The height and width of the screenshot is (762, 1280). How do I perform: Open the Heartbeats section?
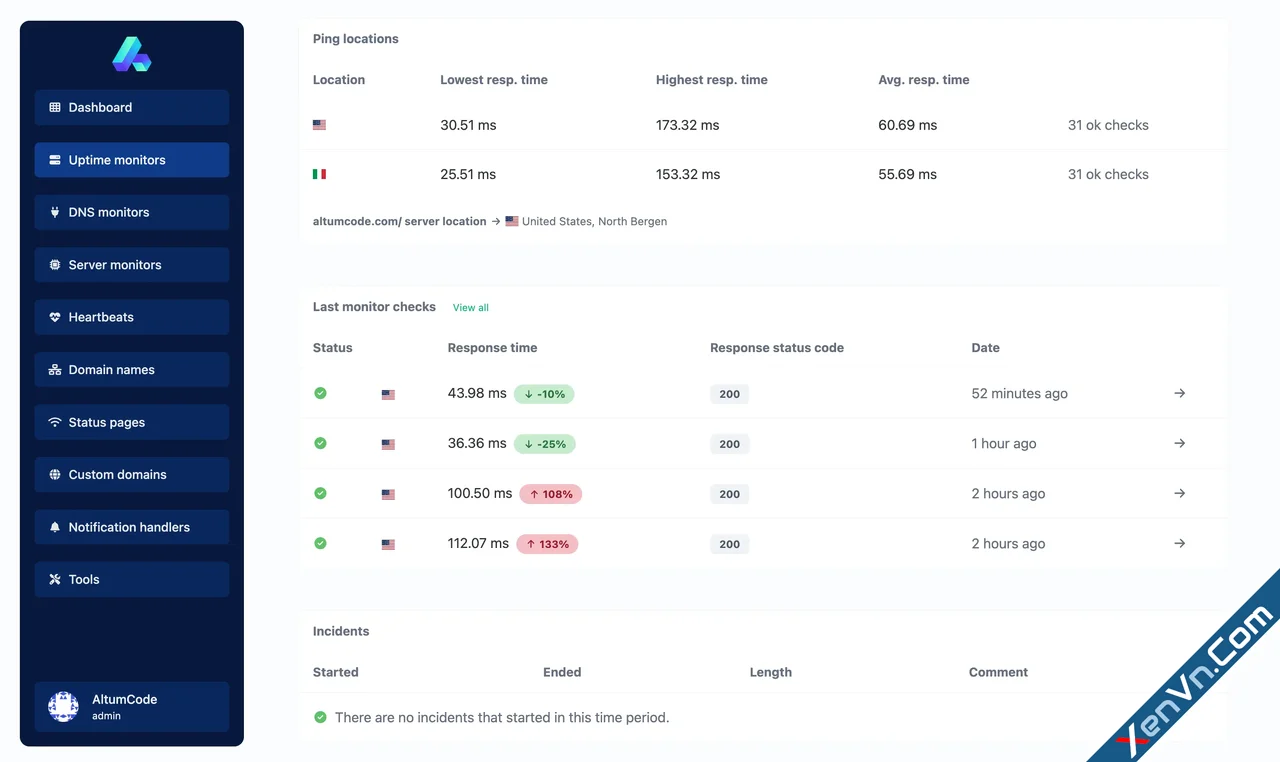[x=131, y=317]
